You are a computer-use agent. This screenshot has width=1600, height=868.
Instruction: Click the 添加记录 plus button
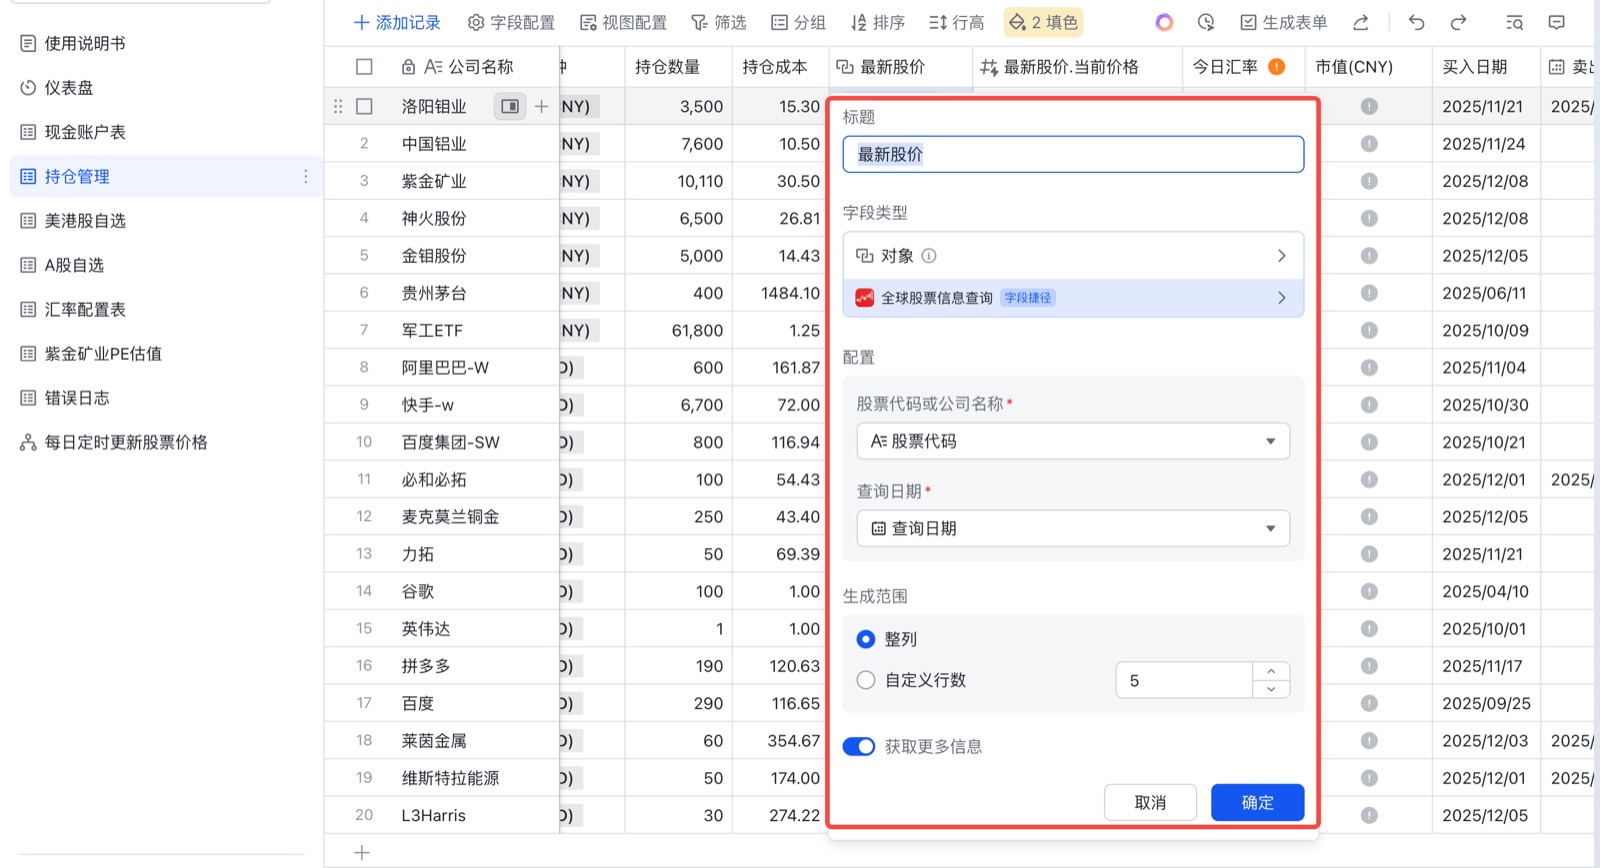coord(397,22)
